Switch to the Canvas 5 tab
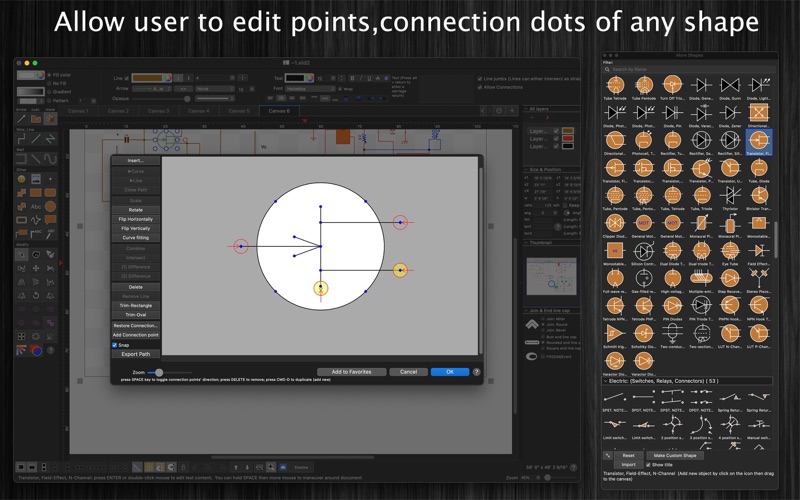 (239, 111)
